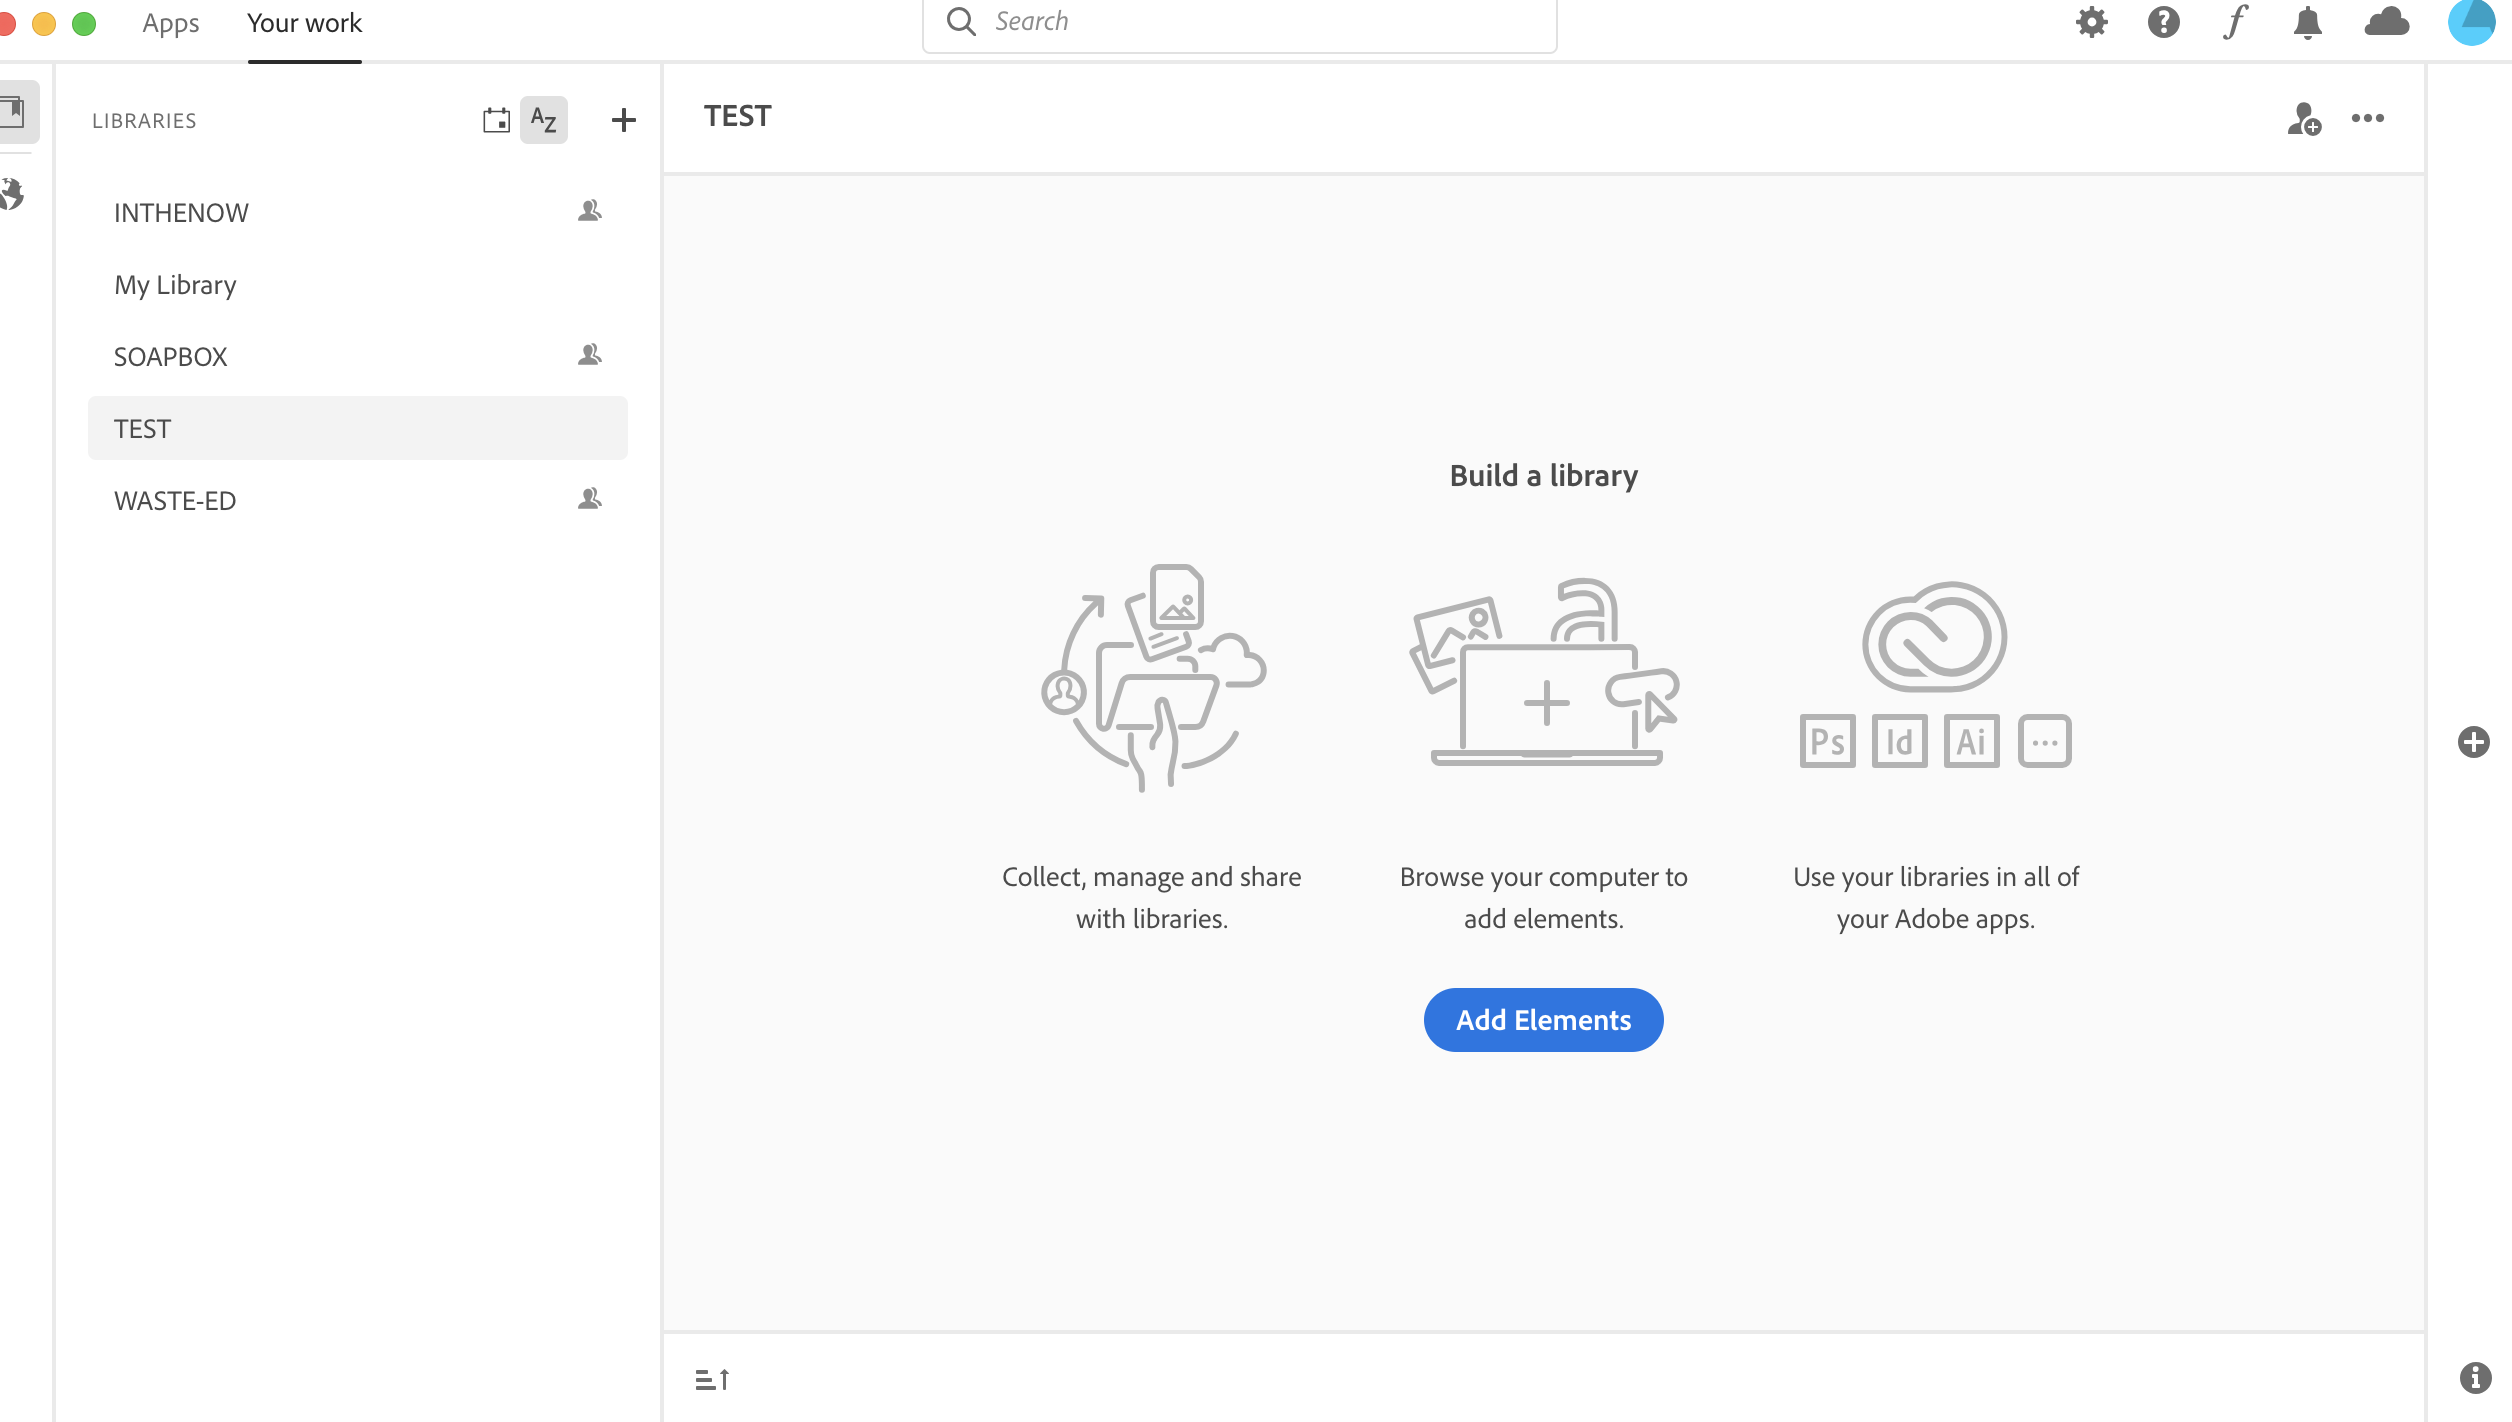This screenshot has height=1422, width=2512.
Task: Invite people to the TEST library
Action: [x=2303, y=118]
